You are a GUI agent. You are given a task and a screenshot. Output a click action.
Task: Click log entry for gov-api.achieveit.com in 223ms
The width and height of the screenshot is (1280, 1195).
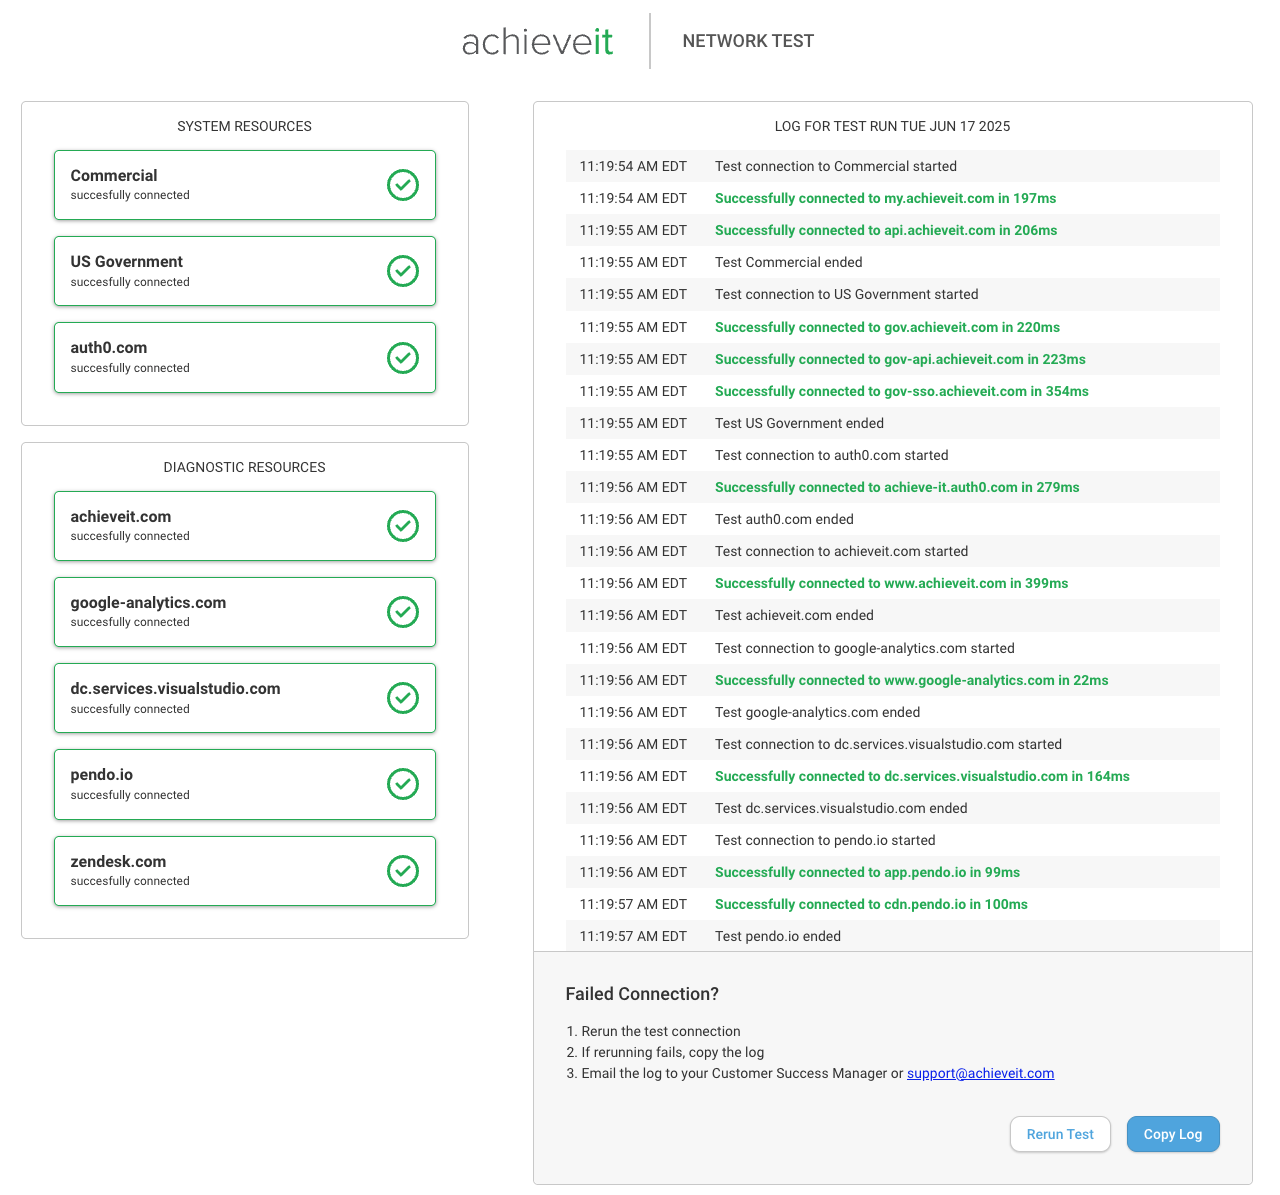tap(893, 359)
